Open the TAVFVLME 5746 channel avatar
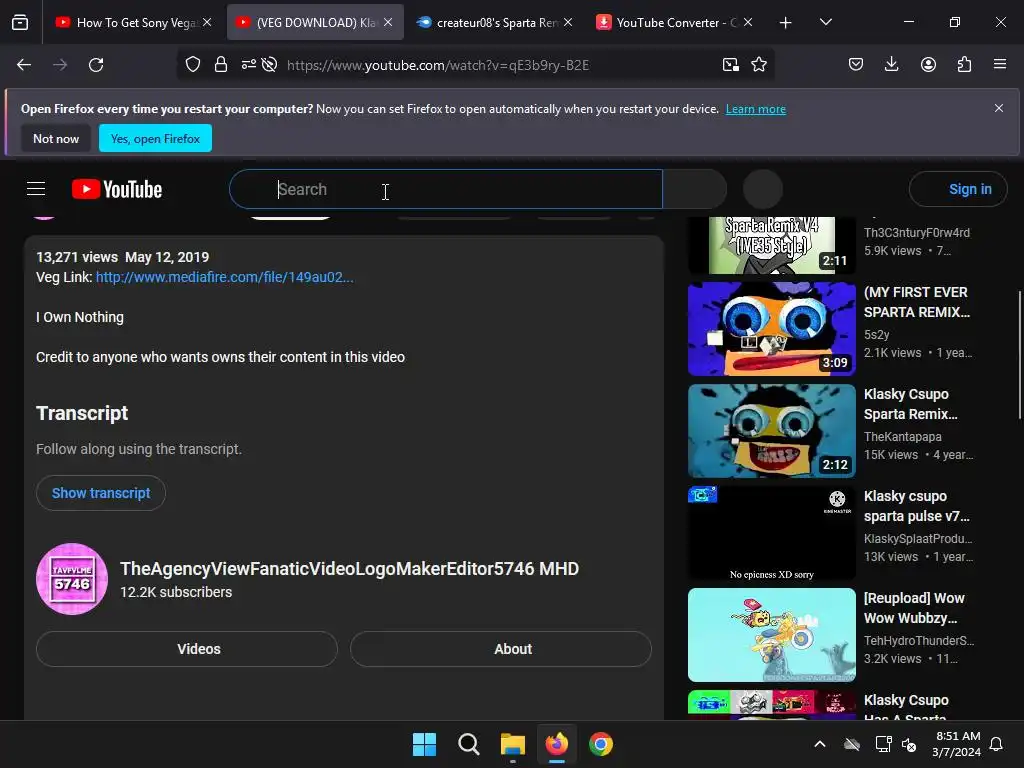The image size is (1024, 768). [72, 579]
